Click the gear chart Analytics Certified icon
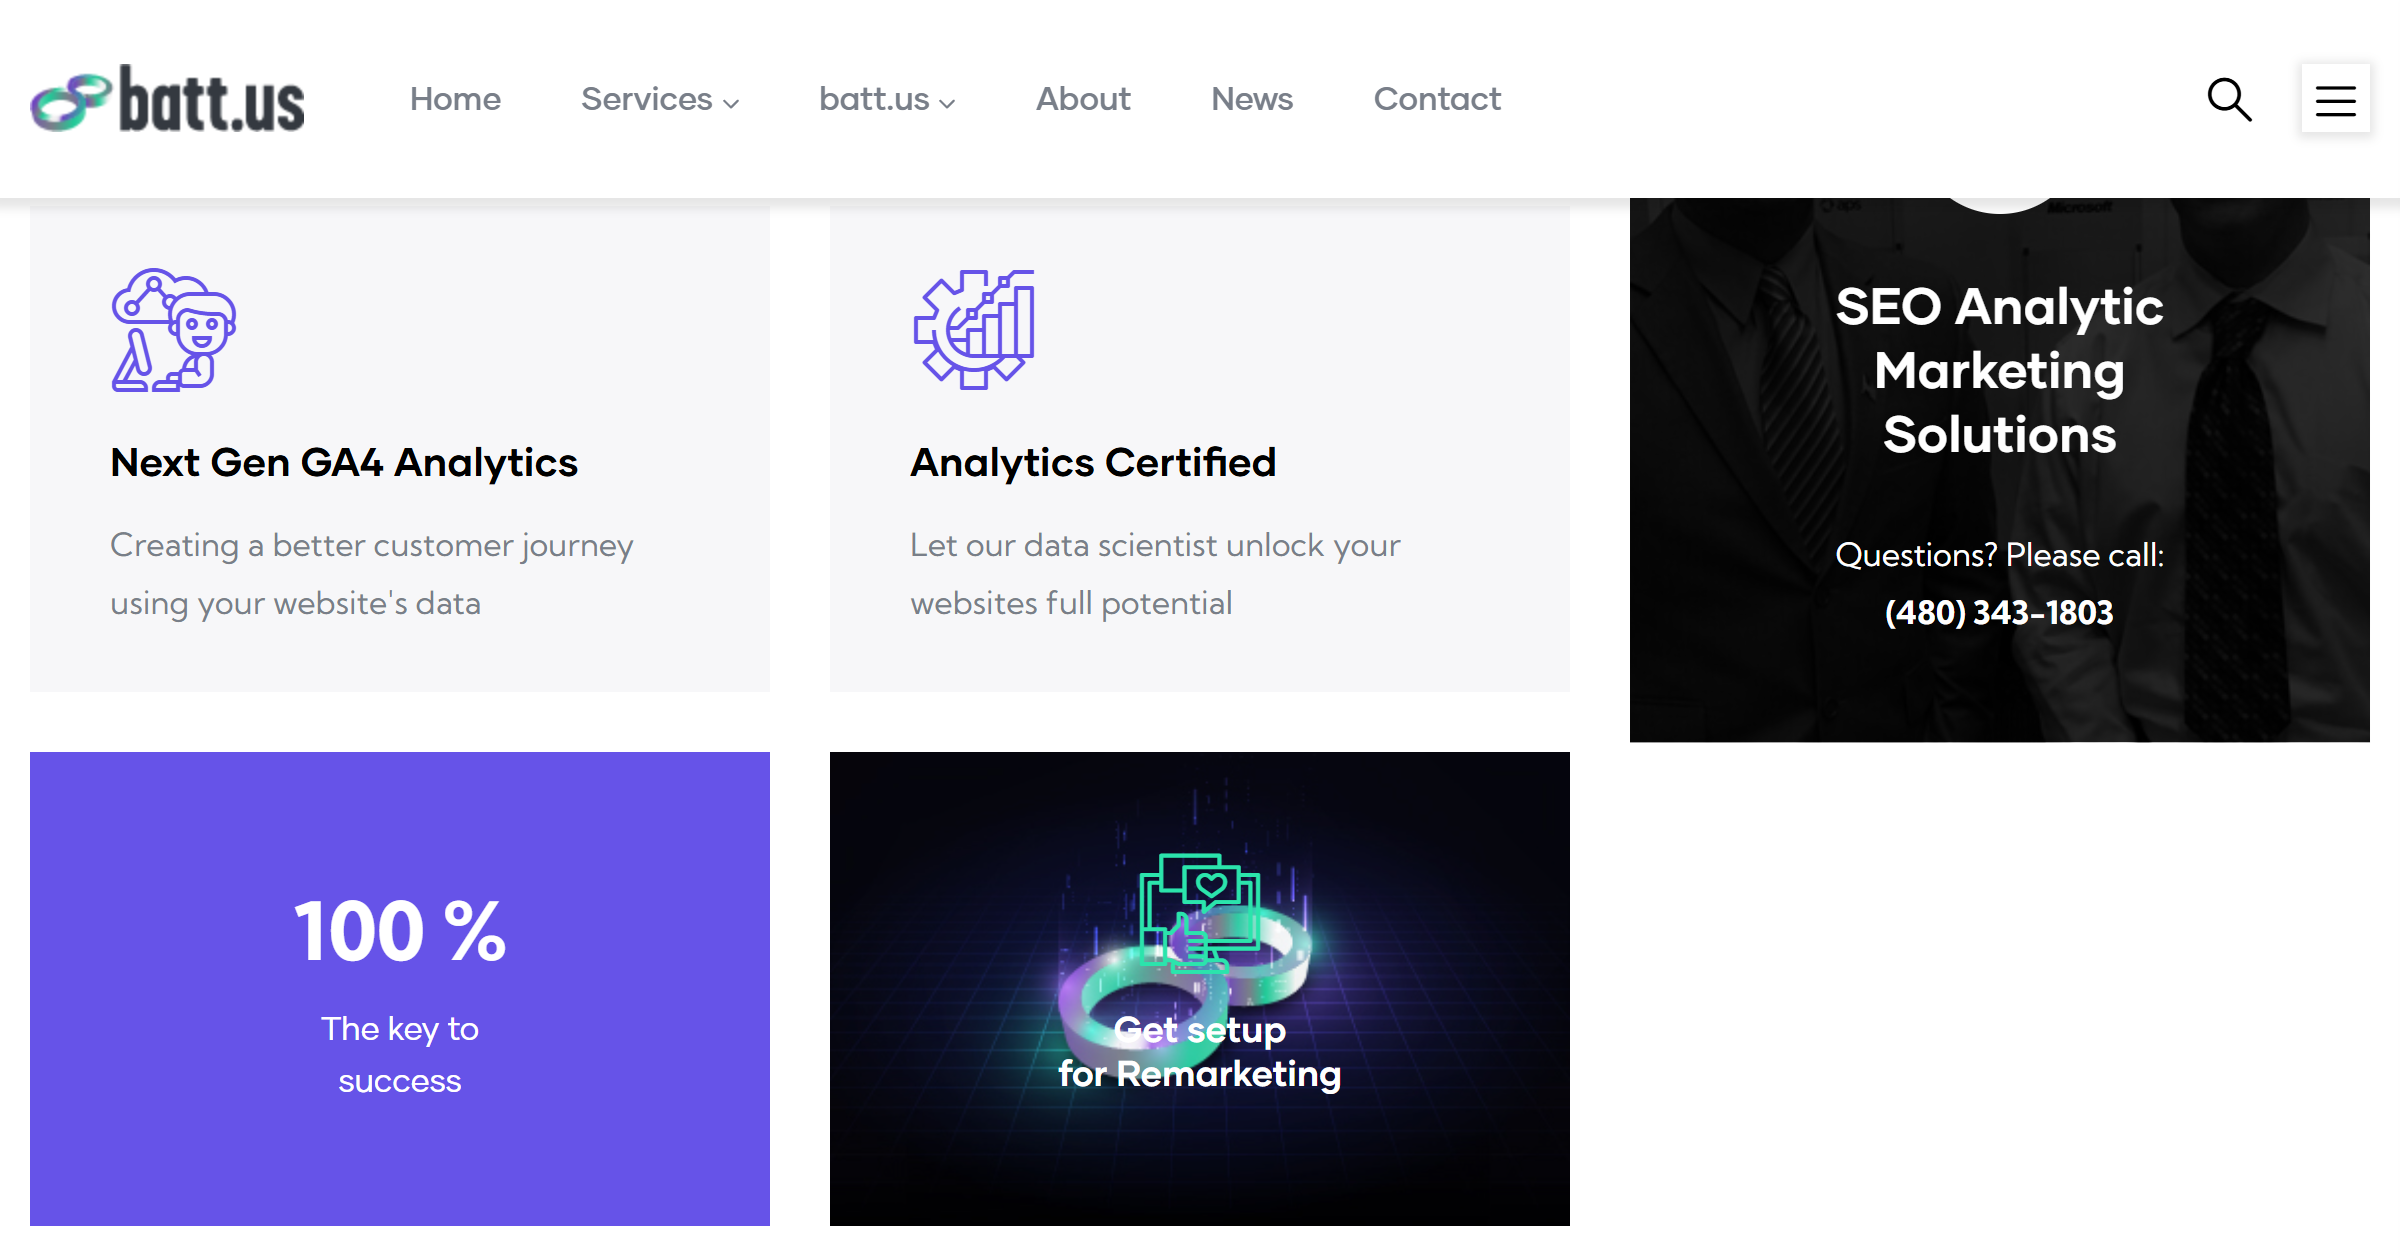2400x1260 pixels. click(974, 330)
